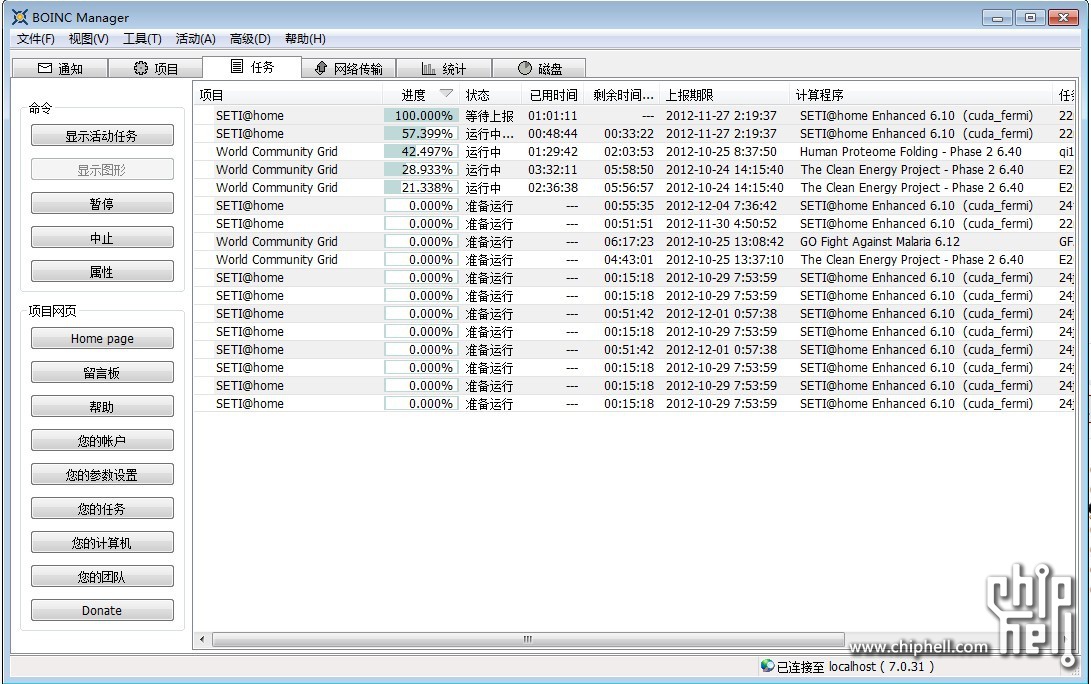Screen dimensions: 1091x684
Task: Click the 2012-11-30 4:50:52 deadline cell
Action: 721,224
